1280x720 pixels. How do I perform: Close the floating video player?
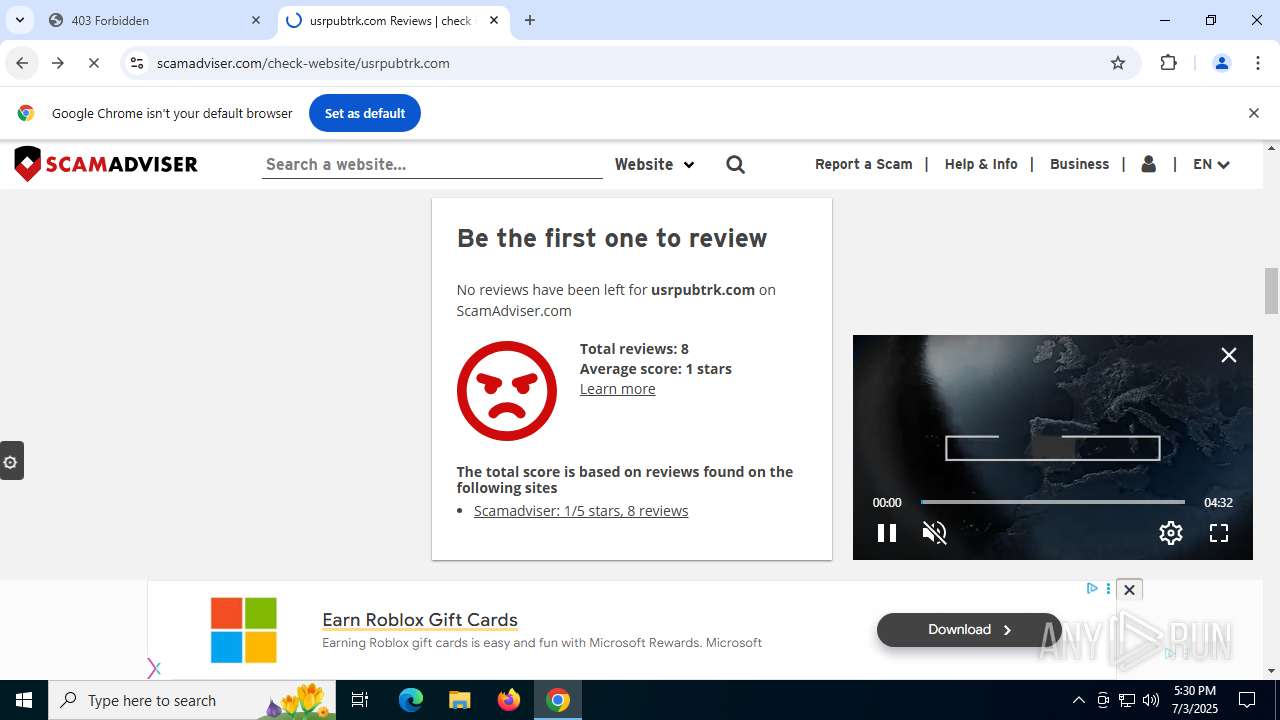1228,355
